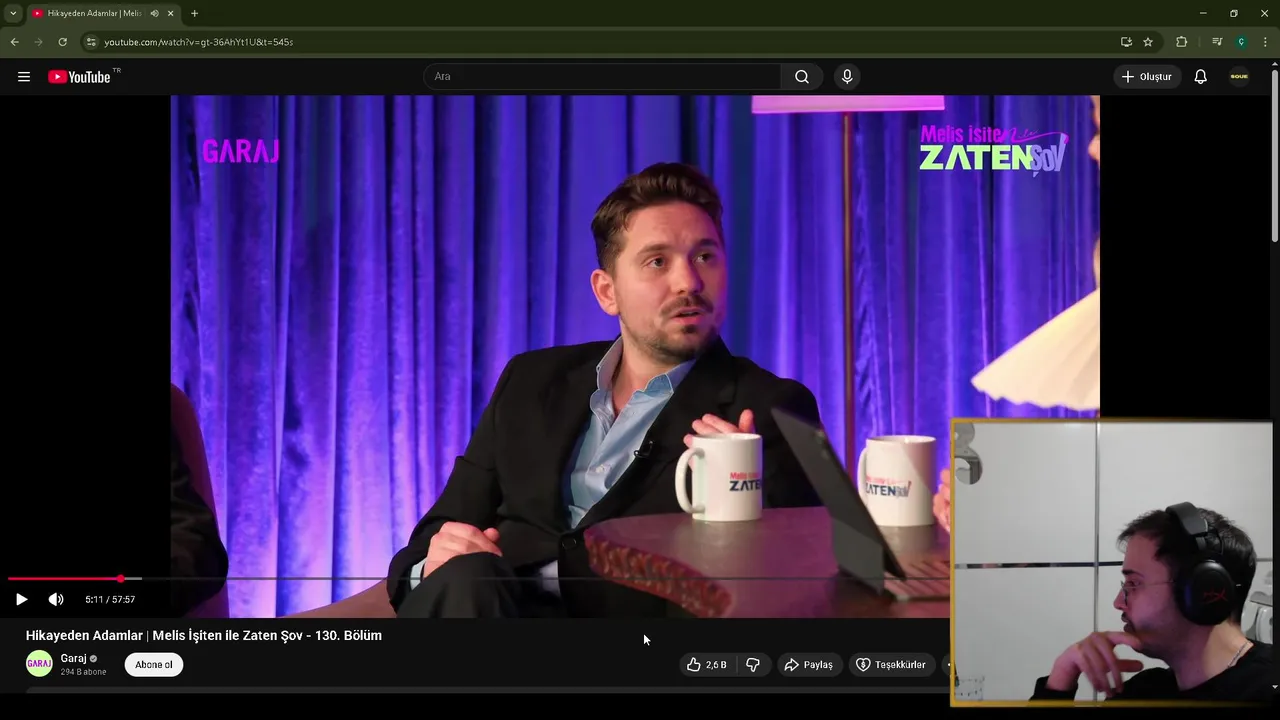The height and width of the screenshot is (720, 1280).
Task: Bookmark this page with the star
Action: [x=1148, y=42]
